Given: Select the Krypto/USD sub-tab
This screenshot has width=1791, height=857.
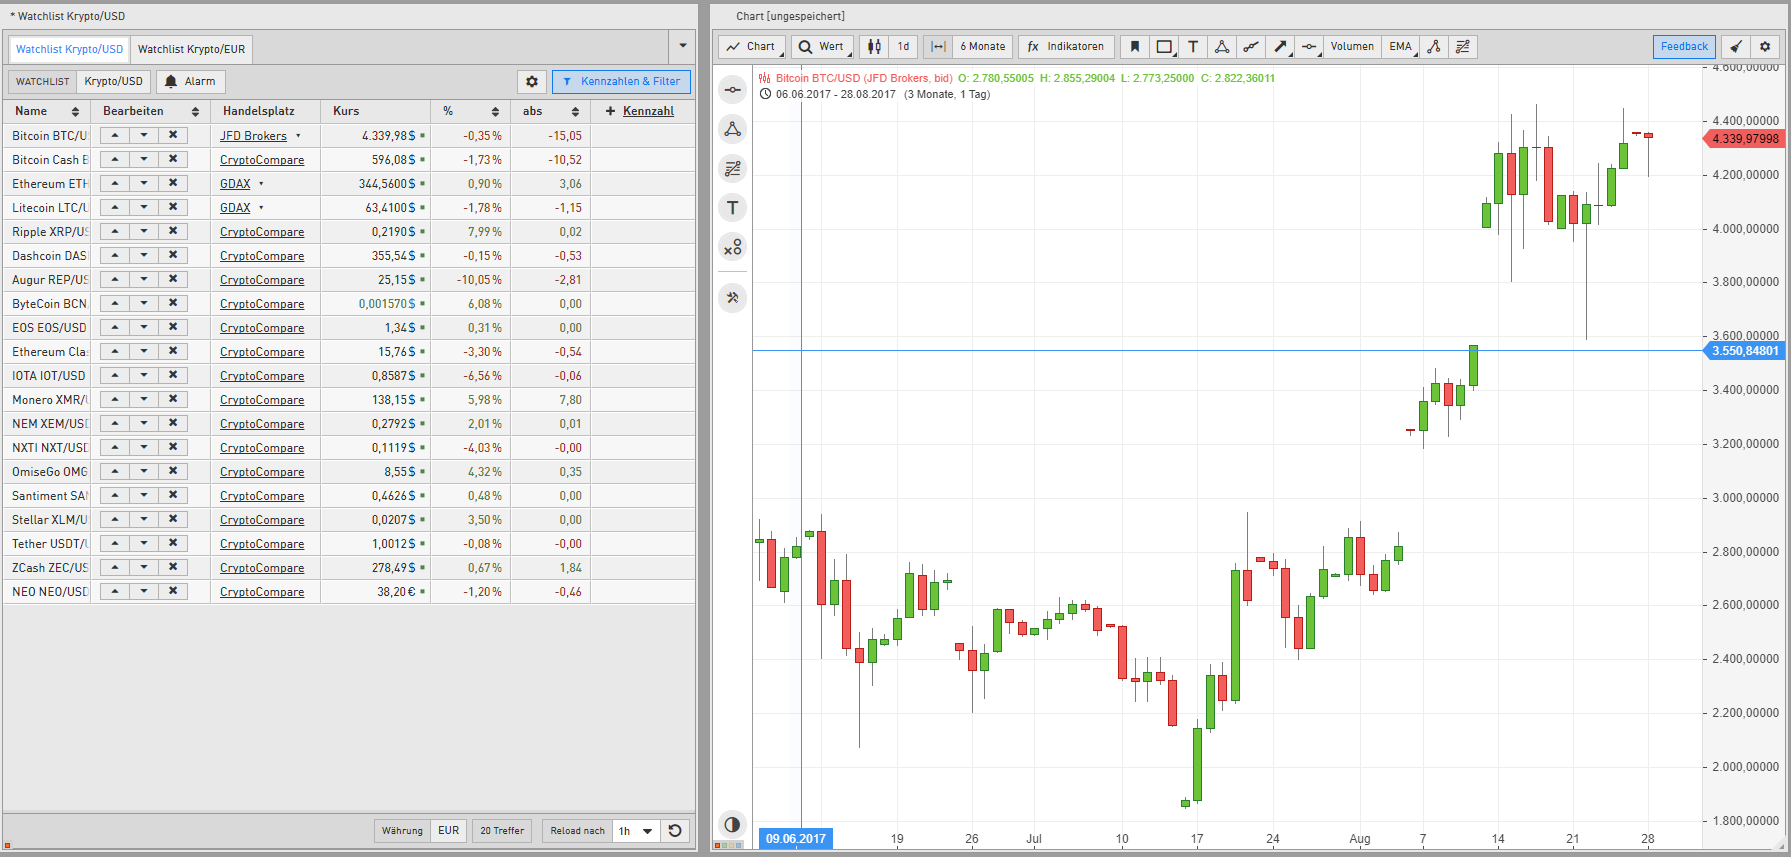Looking at the screenshot, I should [113, 82].
